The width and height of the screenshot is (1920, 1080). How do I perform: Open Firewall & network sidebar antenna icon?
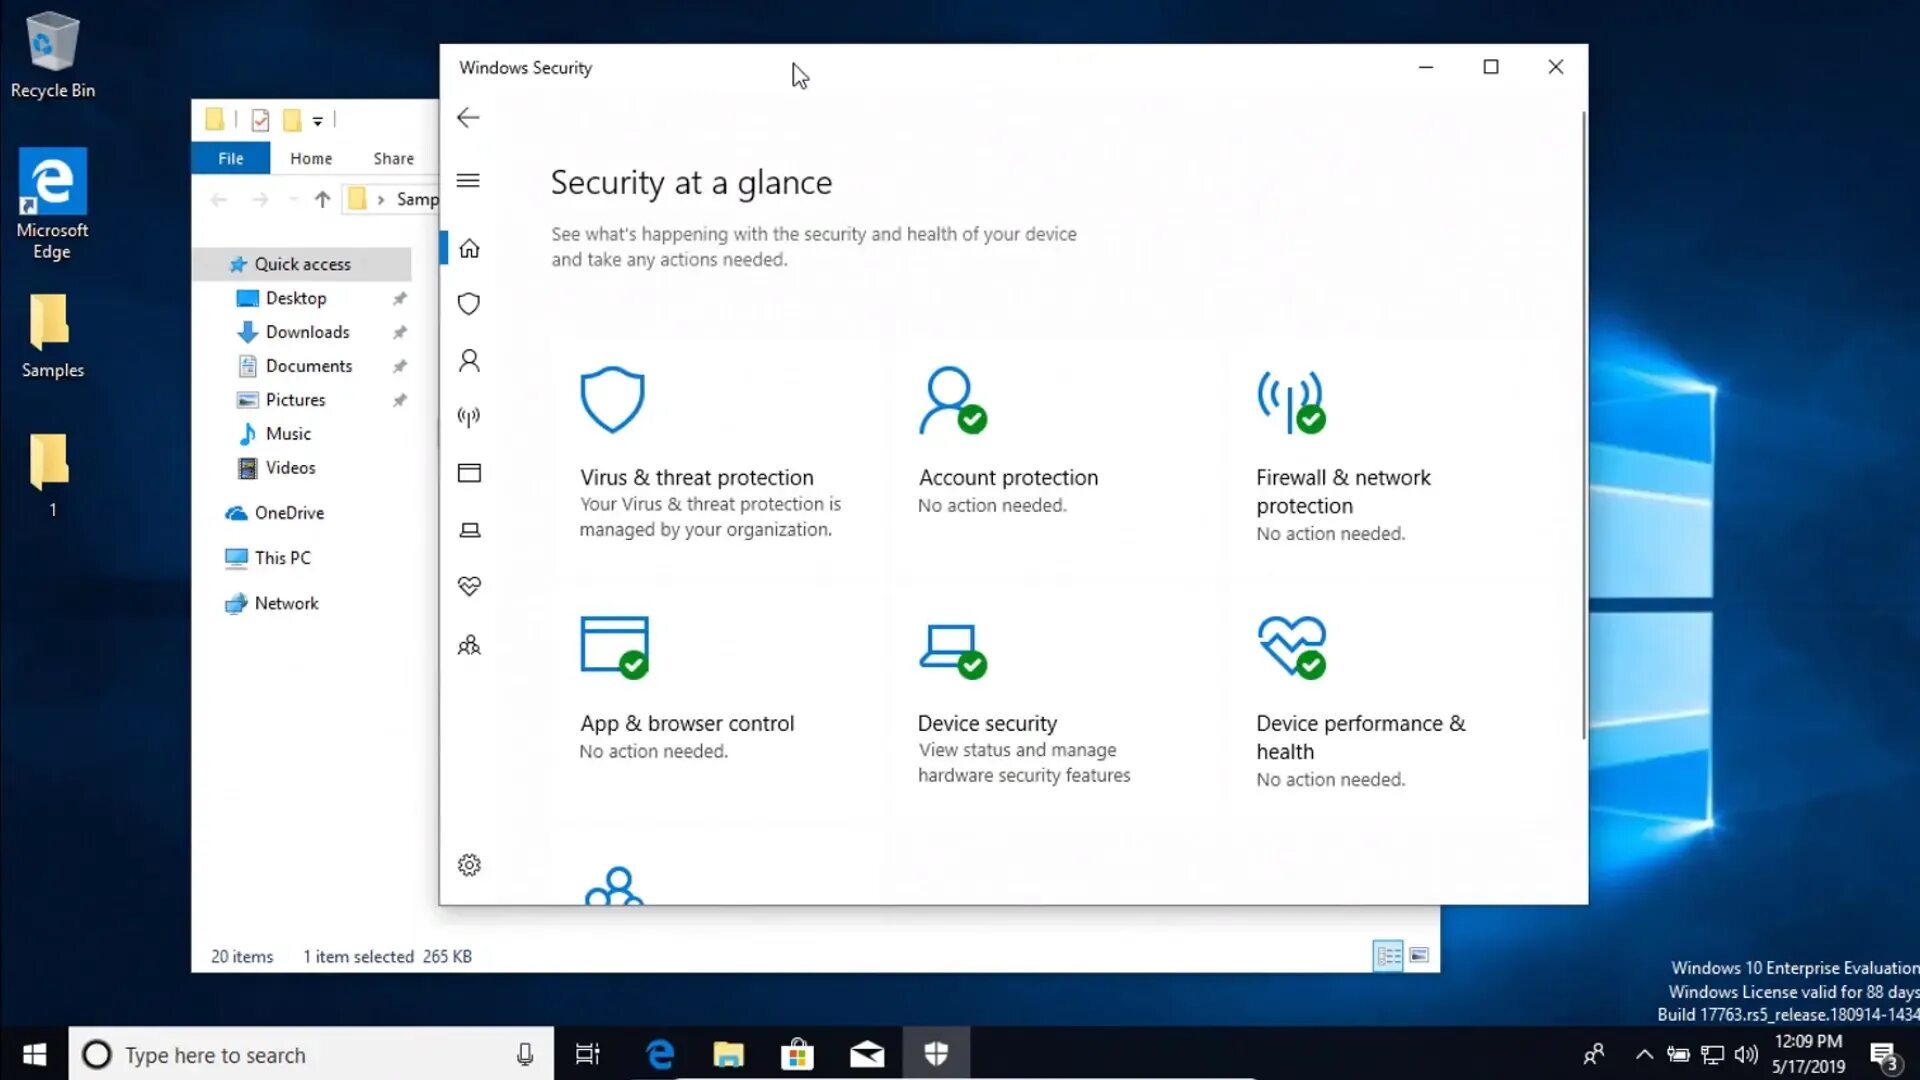tap(469, 416)
